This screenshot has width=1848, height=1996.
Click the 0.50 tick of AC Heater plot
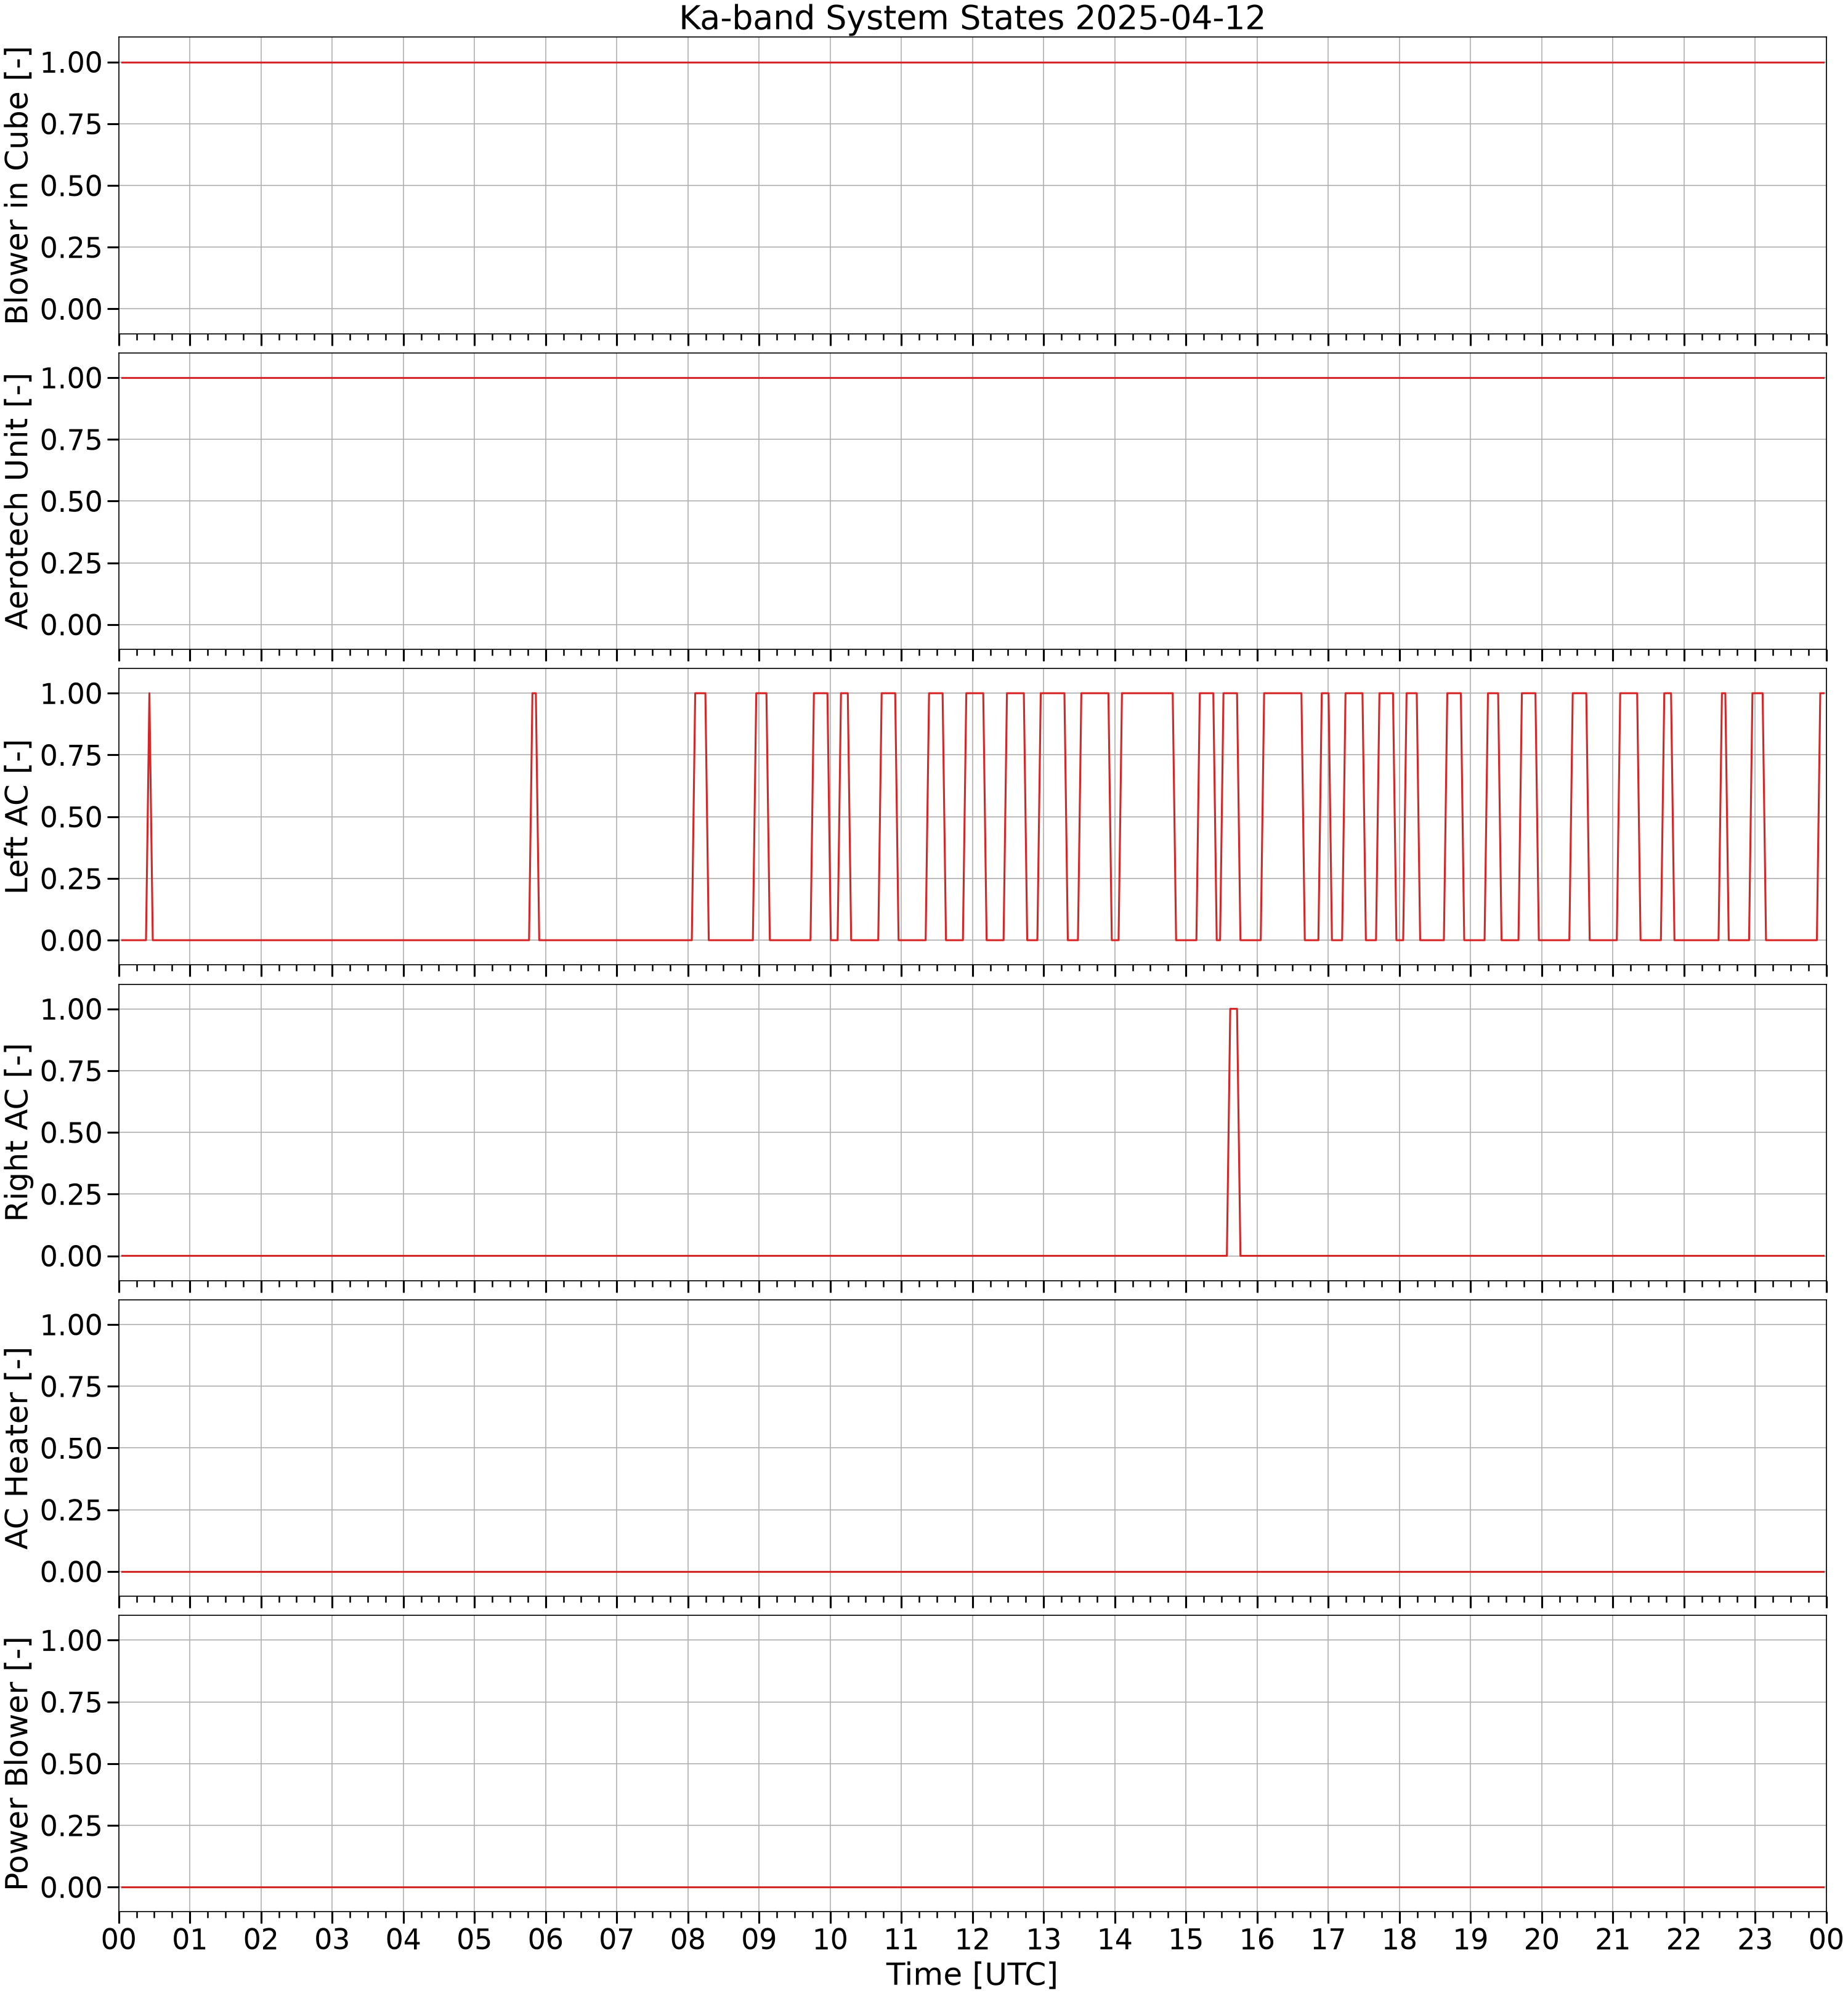coord(71,1448)
